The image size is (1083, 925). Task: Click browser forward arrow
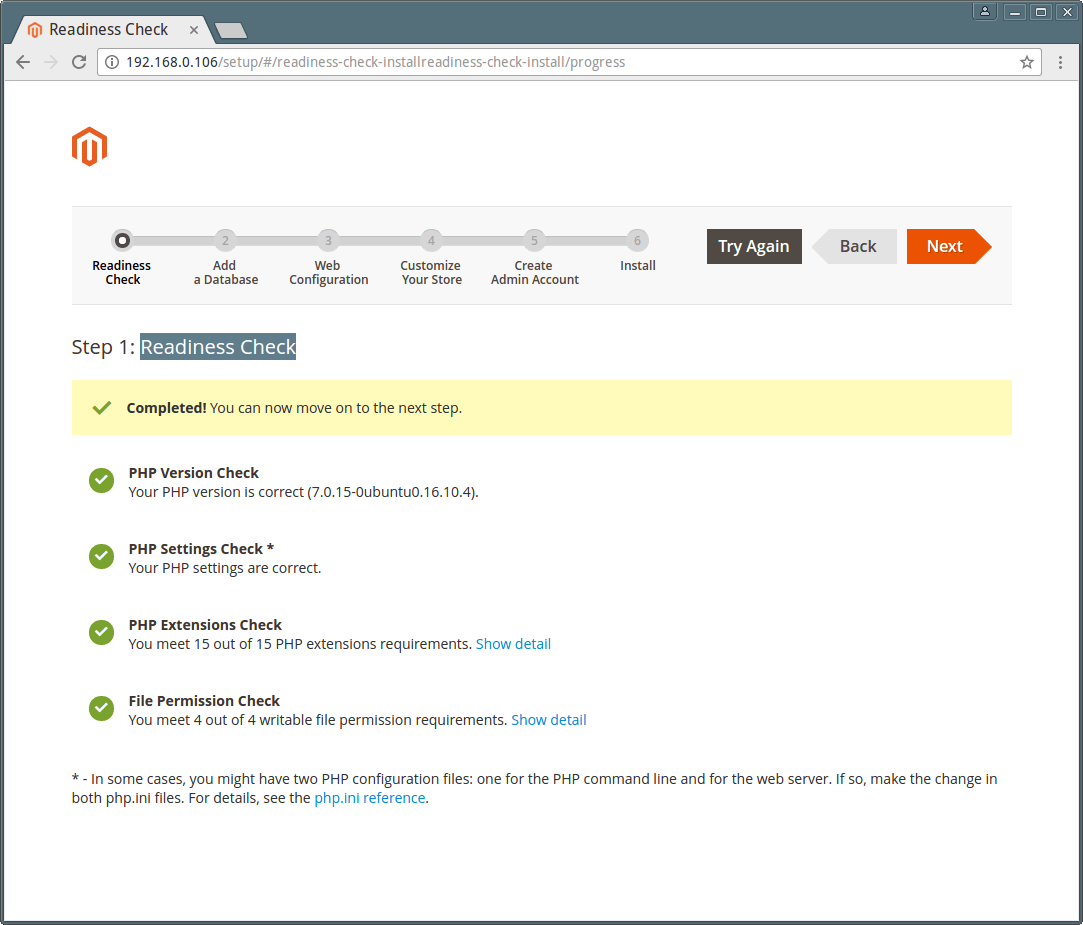(x=51, y=62)
